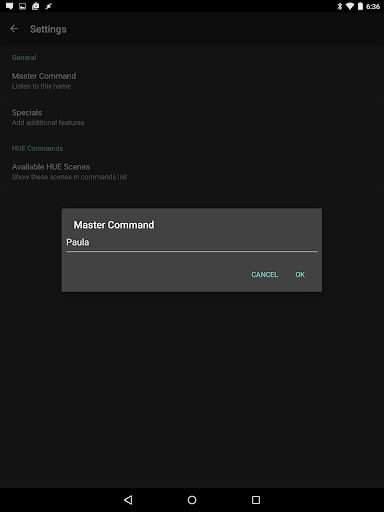
Task: Tap the Settings page title
Action: (48, 29)
